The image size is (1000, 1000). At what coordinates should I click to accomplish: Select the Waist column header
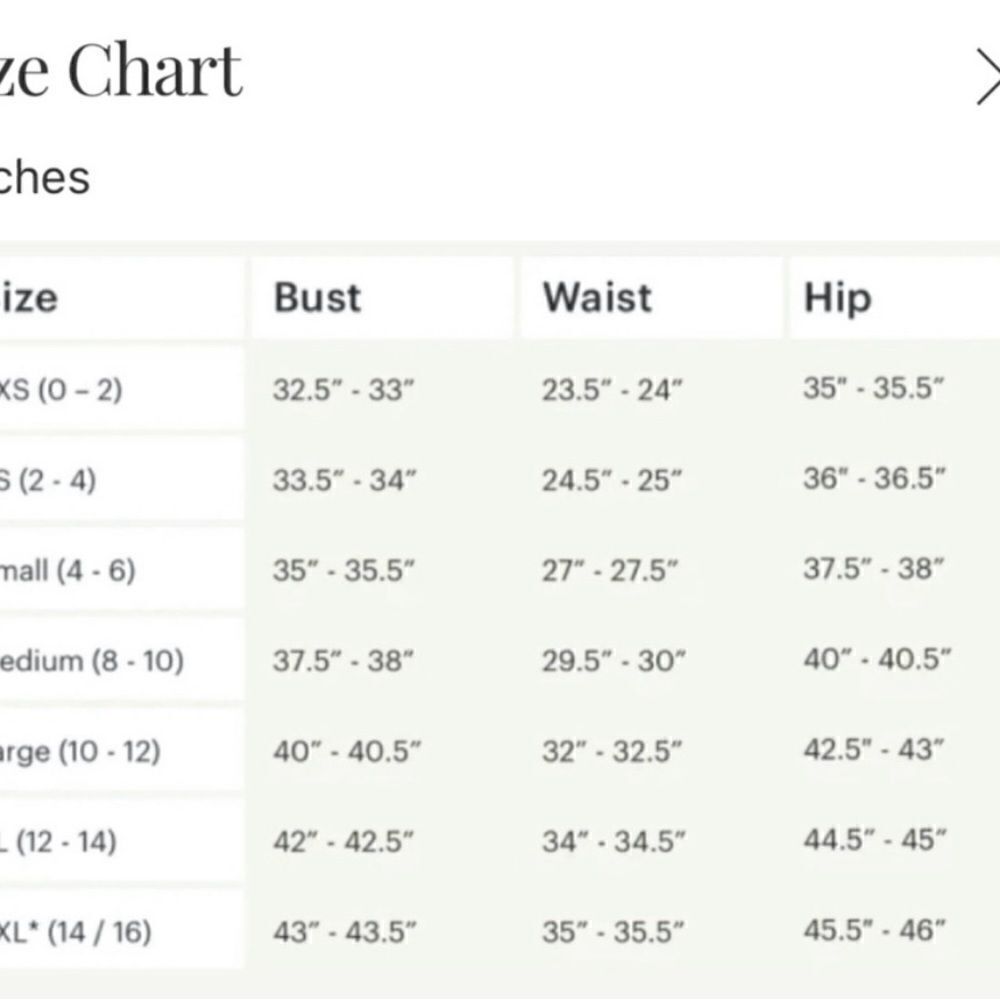pos(597,298)
